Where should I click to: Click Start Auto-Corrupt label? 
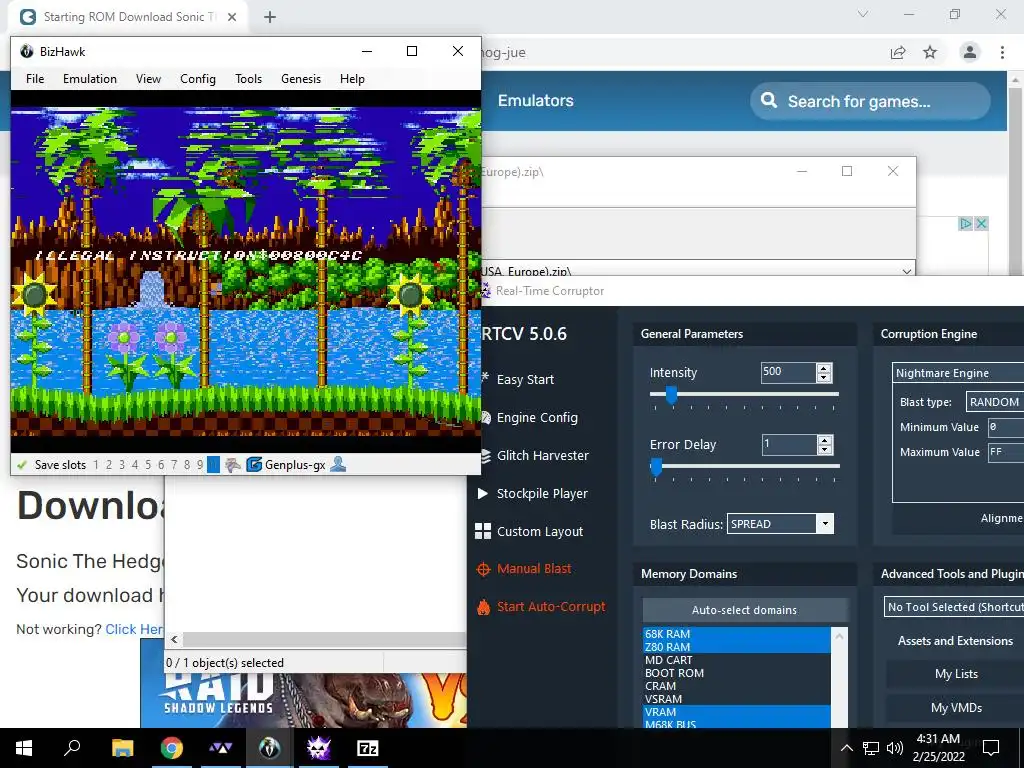[551, 607]
